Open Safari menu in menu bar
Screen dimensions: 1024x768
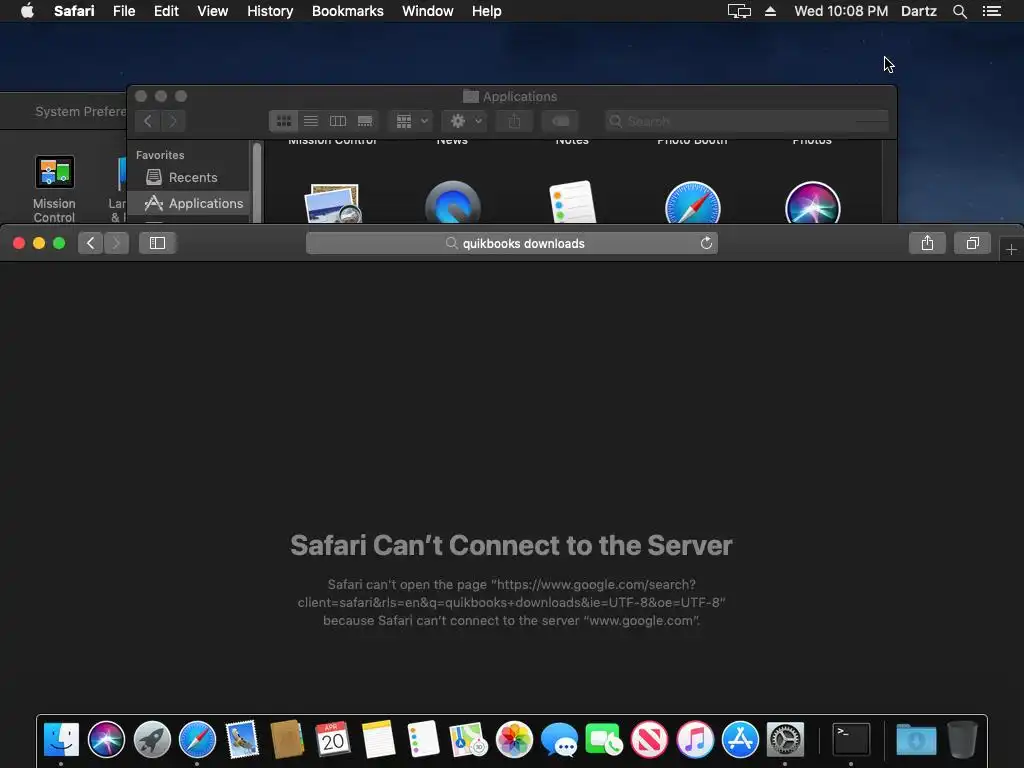(74, 11)
